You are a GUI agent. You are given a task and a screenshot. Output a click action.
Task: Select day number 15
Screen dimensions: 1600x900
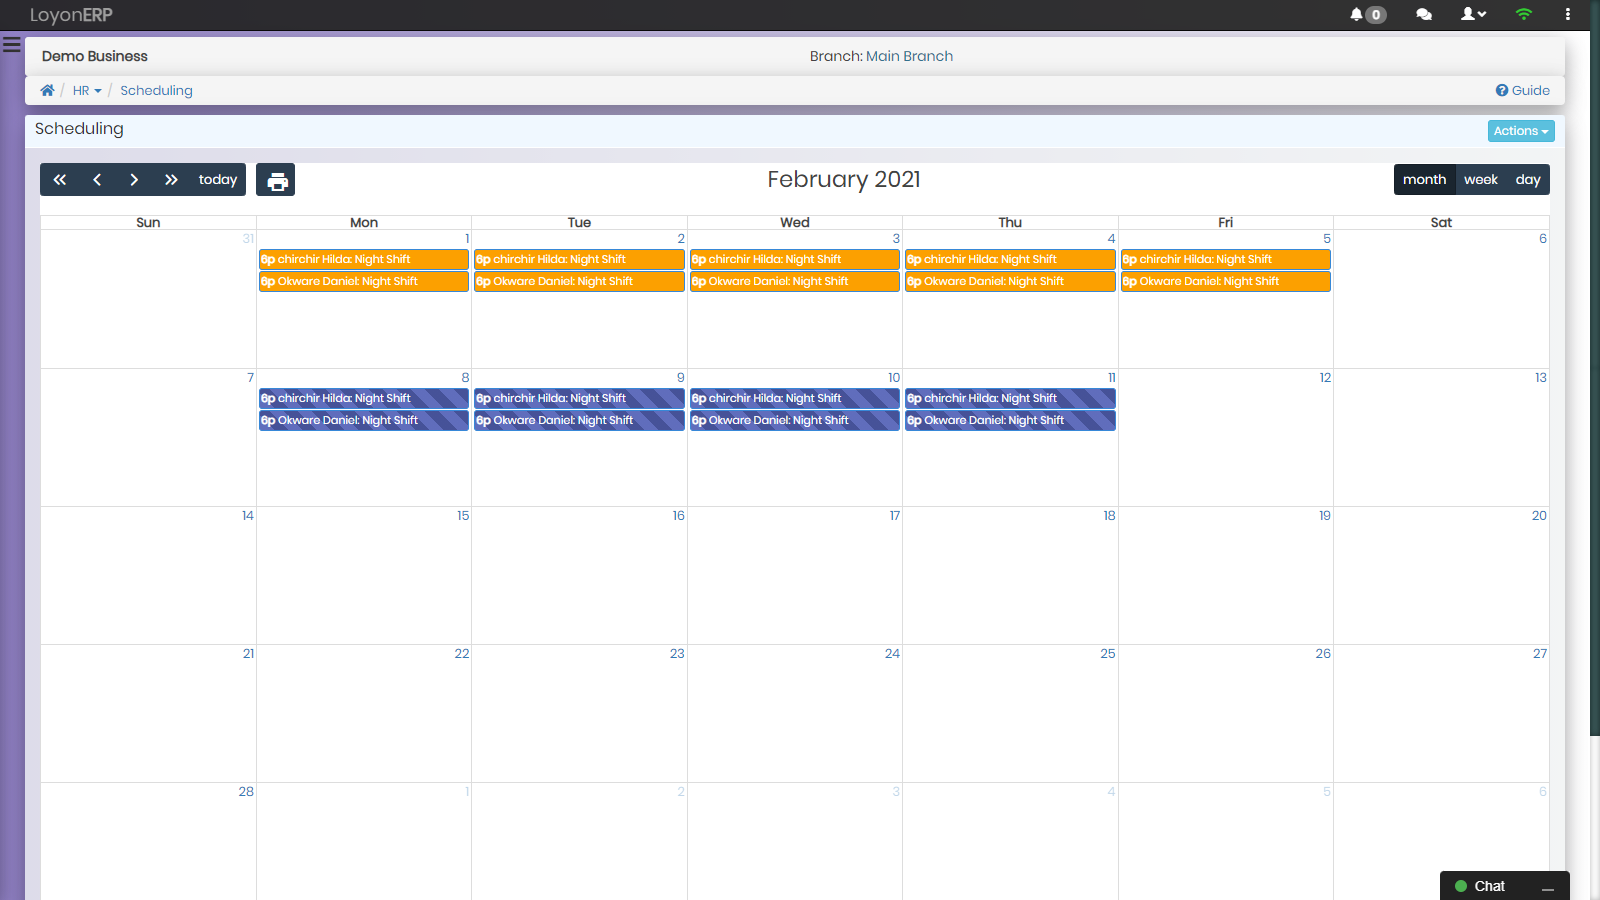[463, 516]
